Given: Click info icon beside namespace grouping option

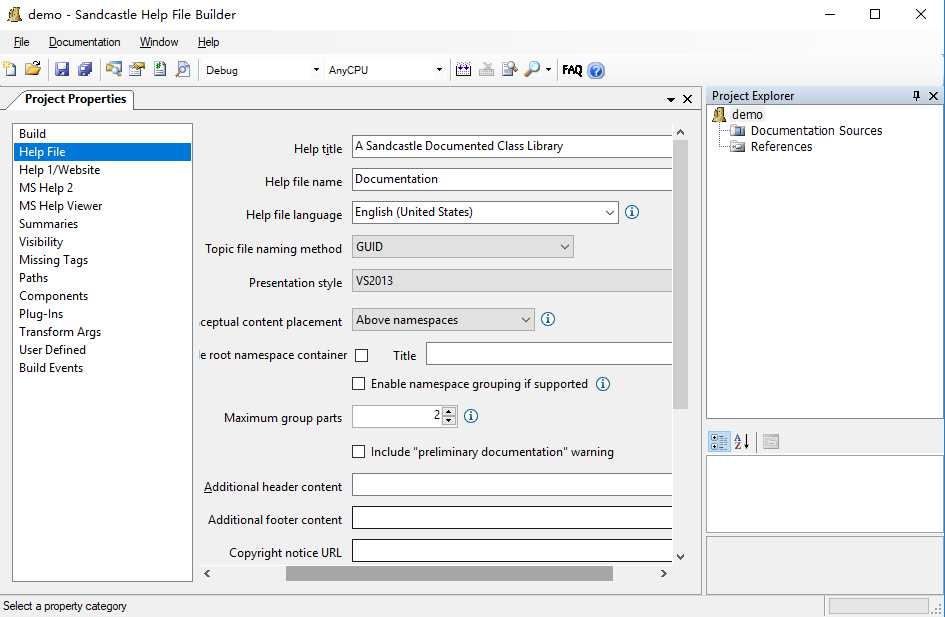Looking at the screenshot, I should coord(603,384).
